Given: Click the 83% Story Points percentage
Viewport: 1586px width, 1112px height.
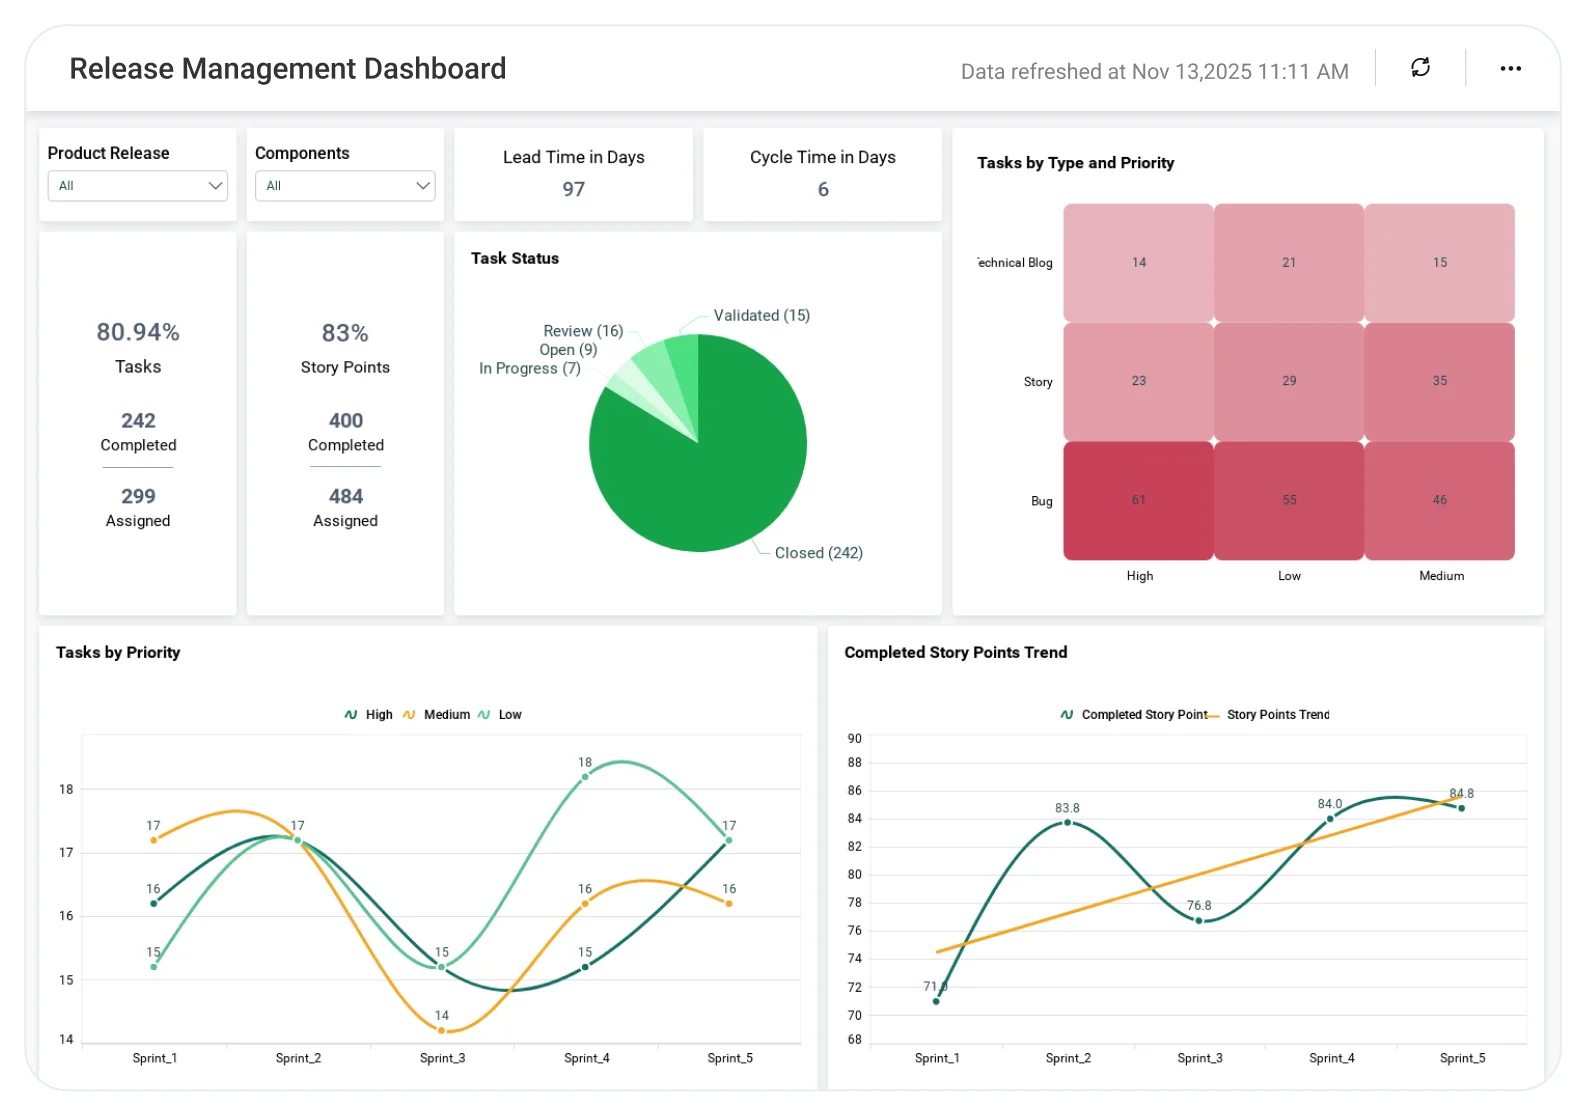Looking at the screenshot, I should (345, 333).
